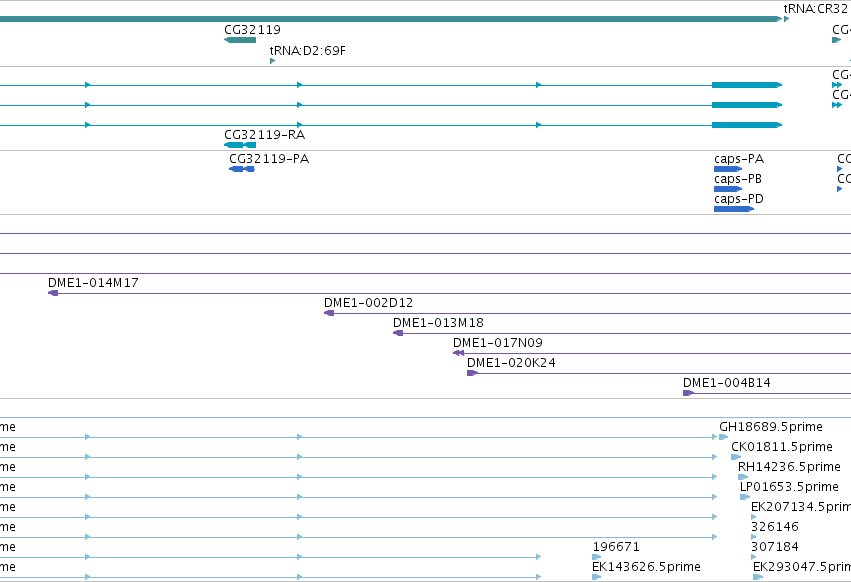The image size is (851, 582).
Task: Click the EK143626.5prime label text
Action: 646,567
